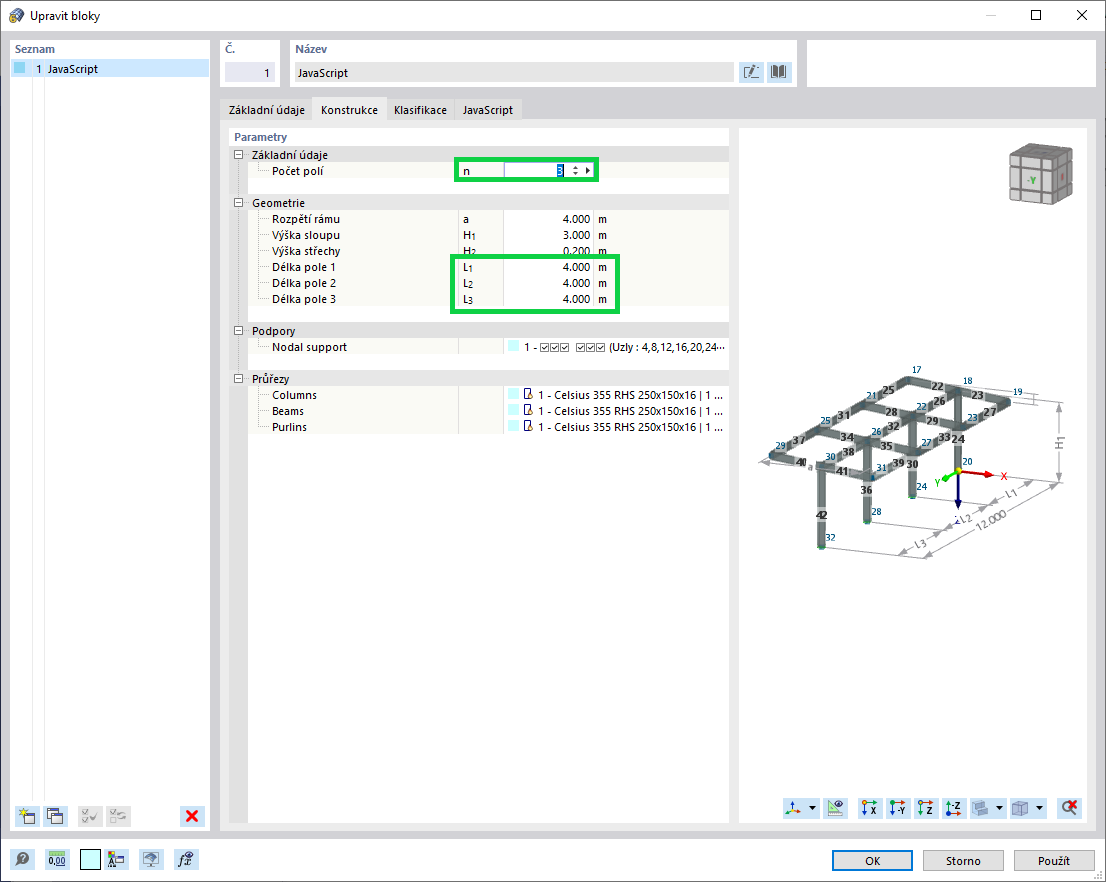The image size is (1106, 882).
Task: Click the transparent cube display icon
Action: coord(1020,808)
